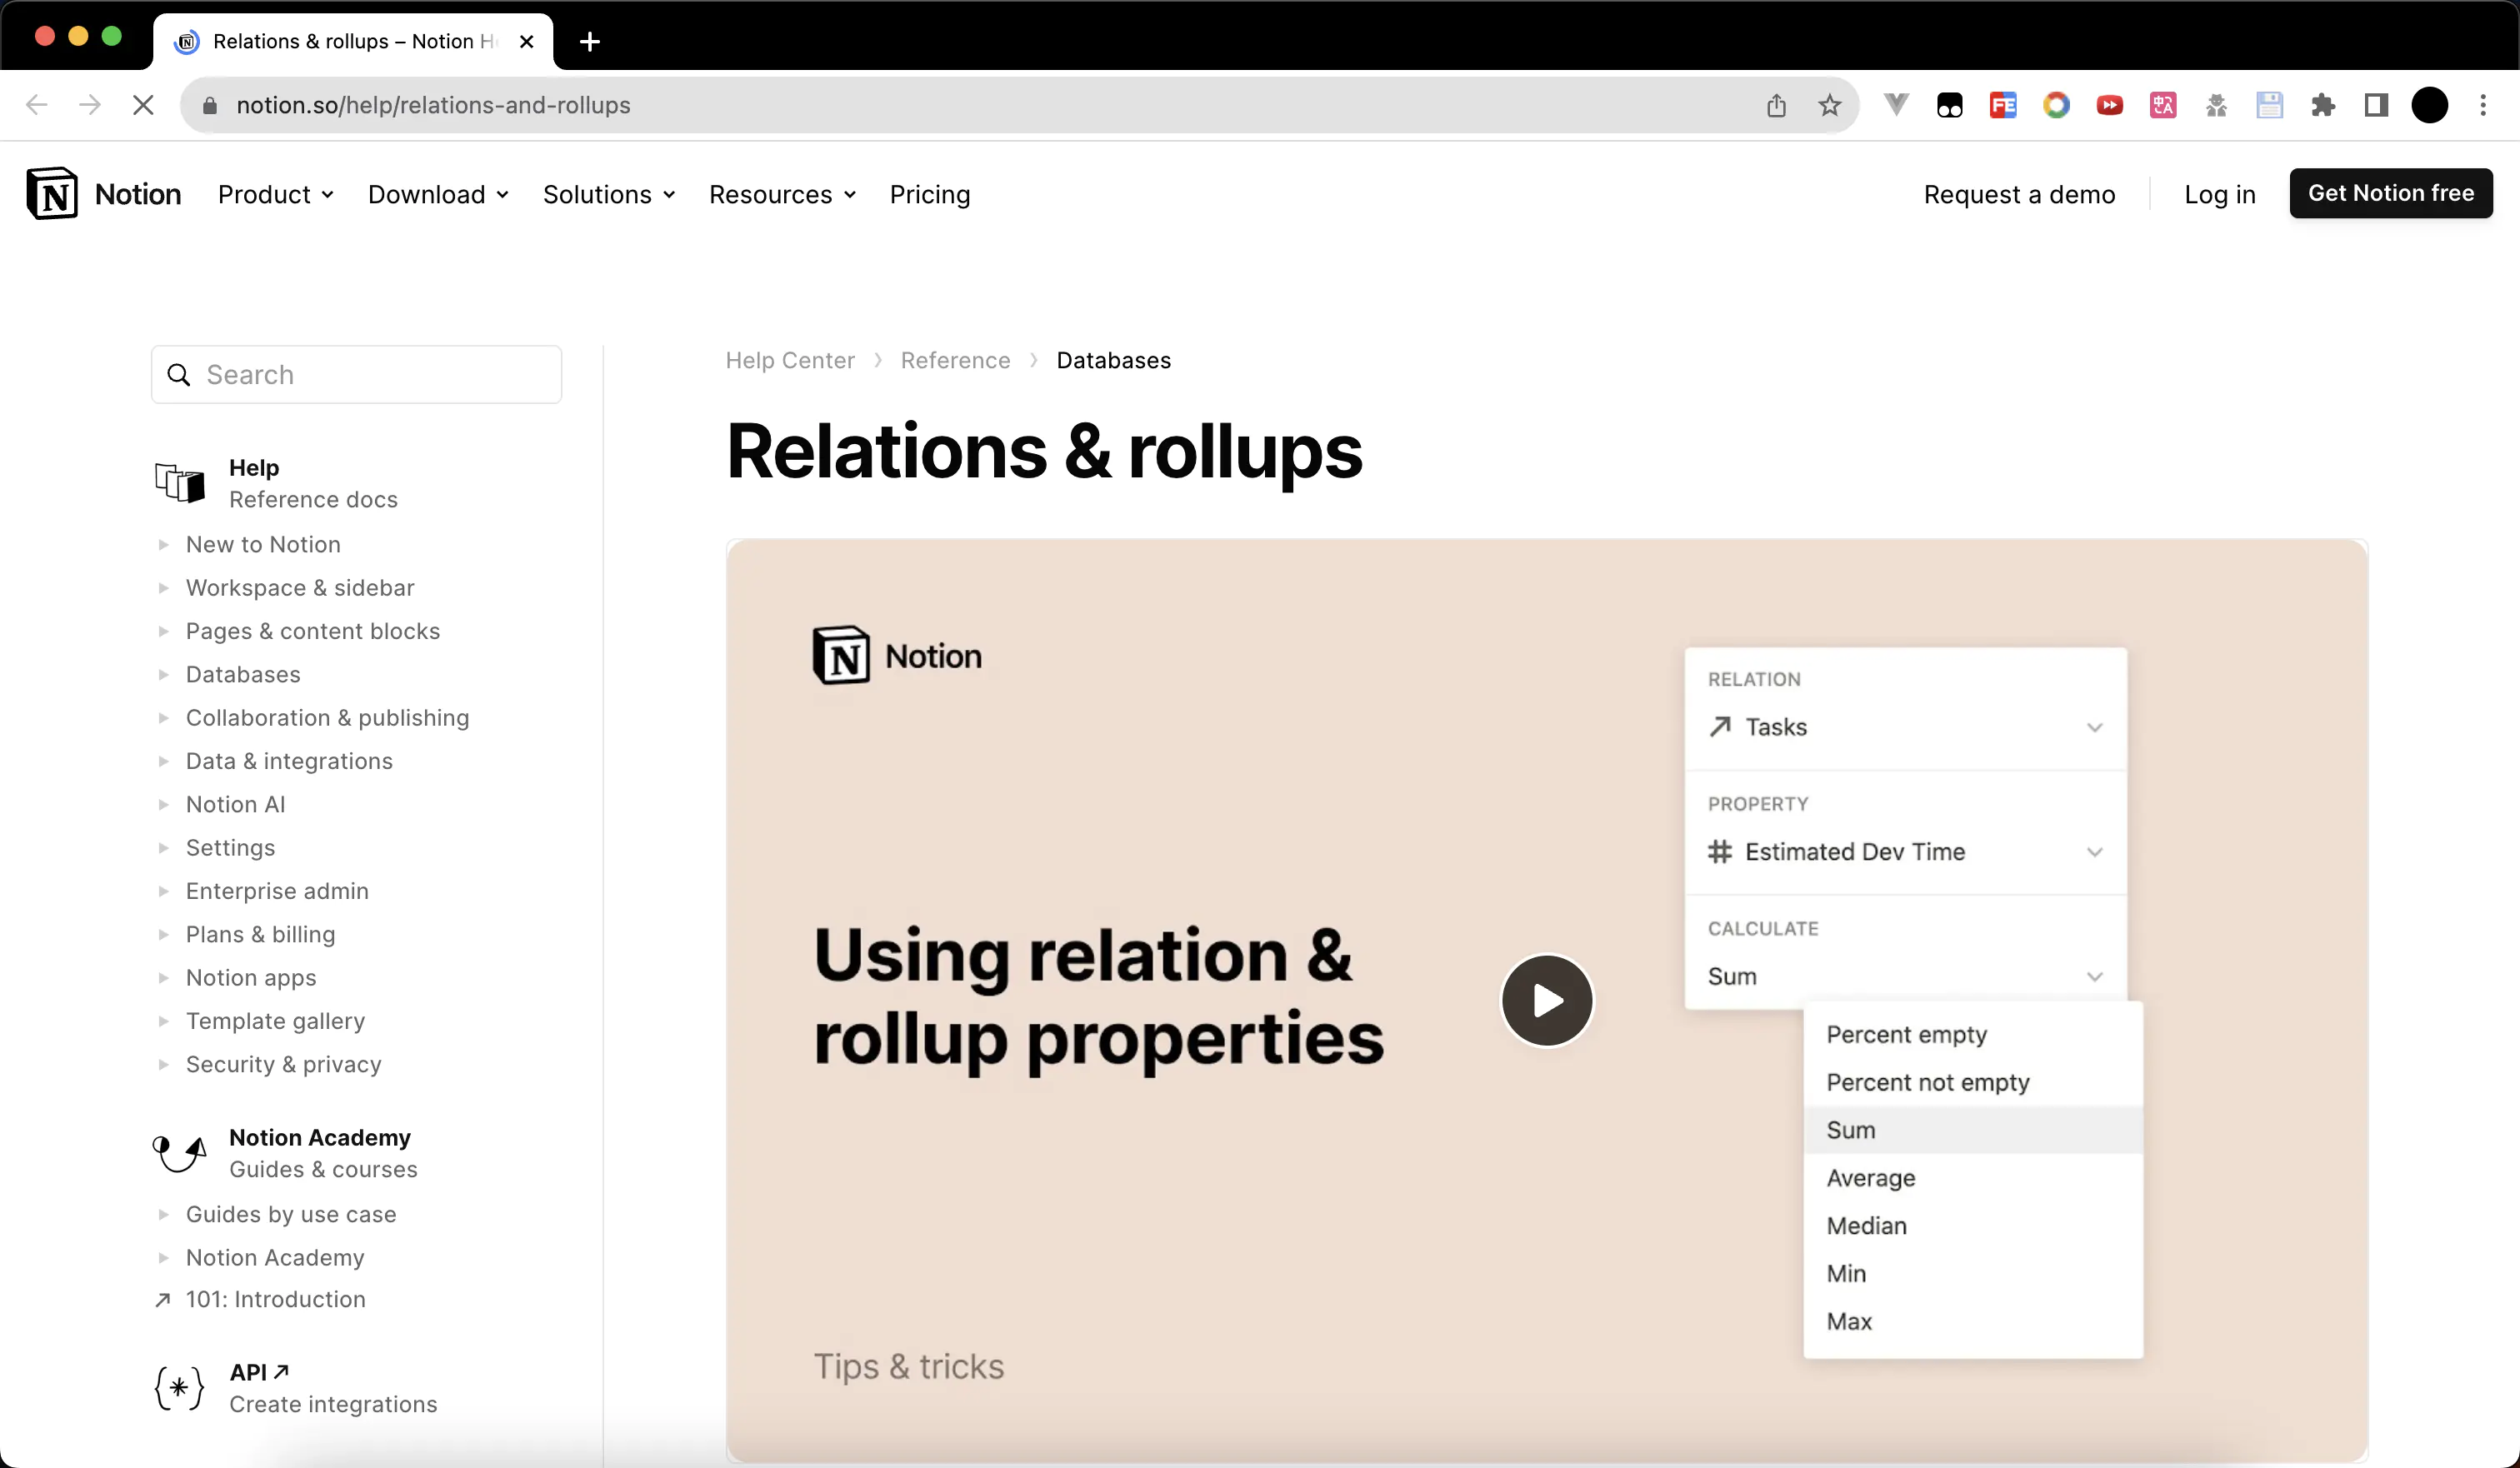Click the Help Center breadcrumb link
The width and height of the screenshot is (2520, 1468).
(x=789, y=360)
